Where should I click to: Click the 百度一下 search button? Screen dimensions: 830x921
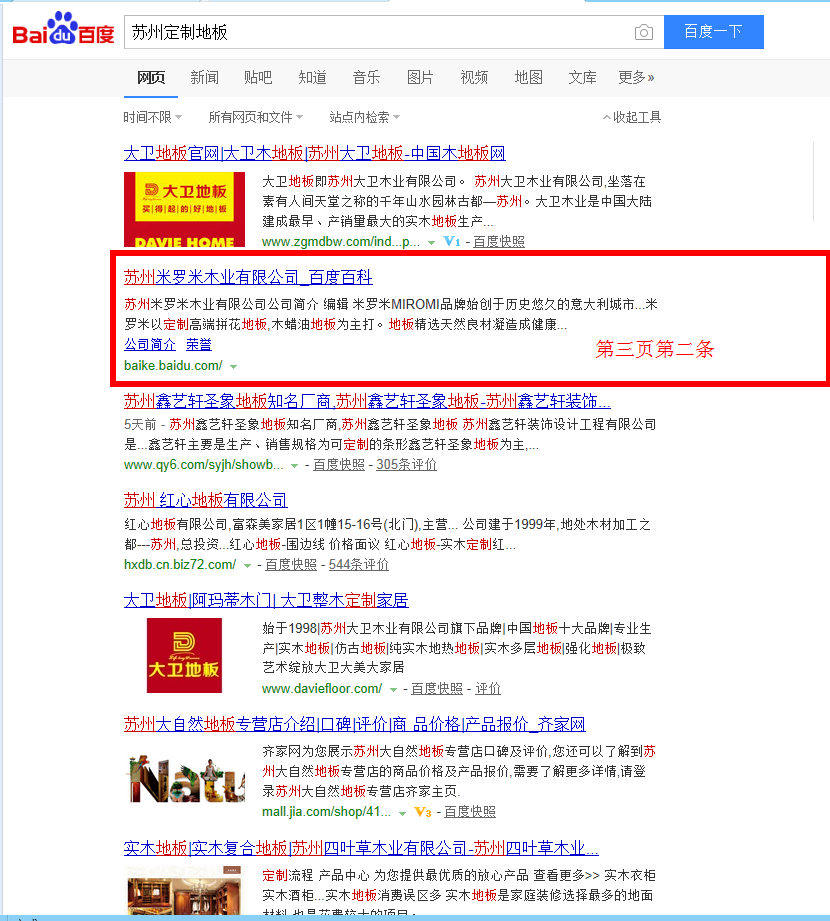[x=714, y=32]
